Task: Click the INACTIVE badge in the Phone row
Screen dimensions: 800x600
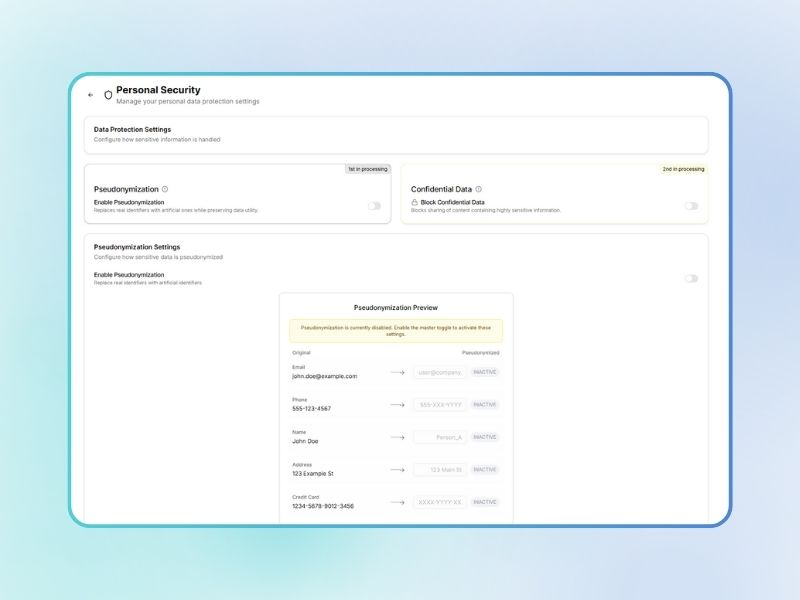Action: (485, 405)
